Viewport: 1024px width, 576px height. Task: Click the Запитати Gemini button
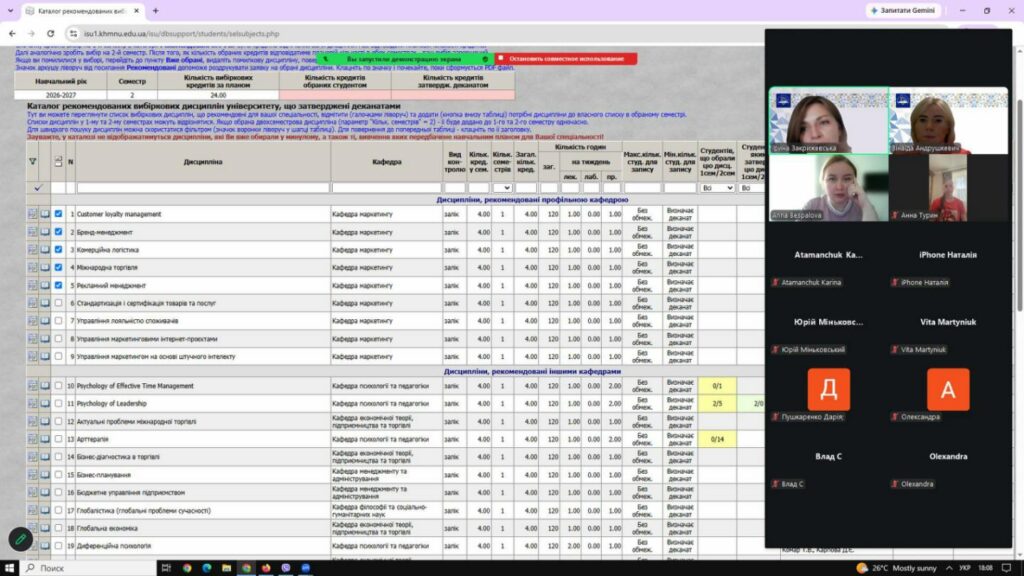(904, 10)
